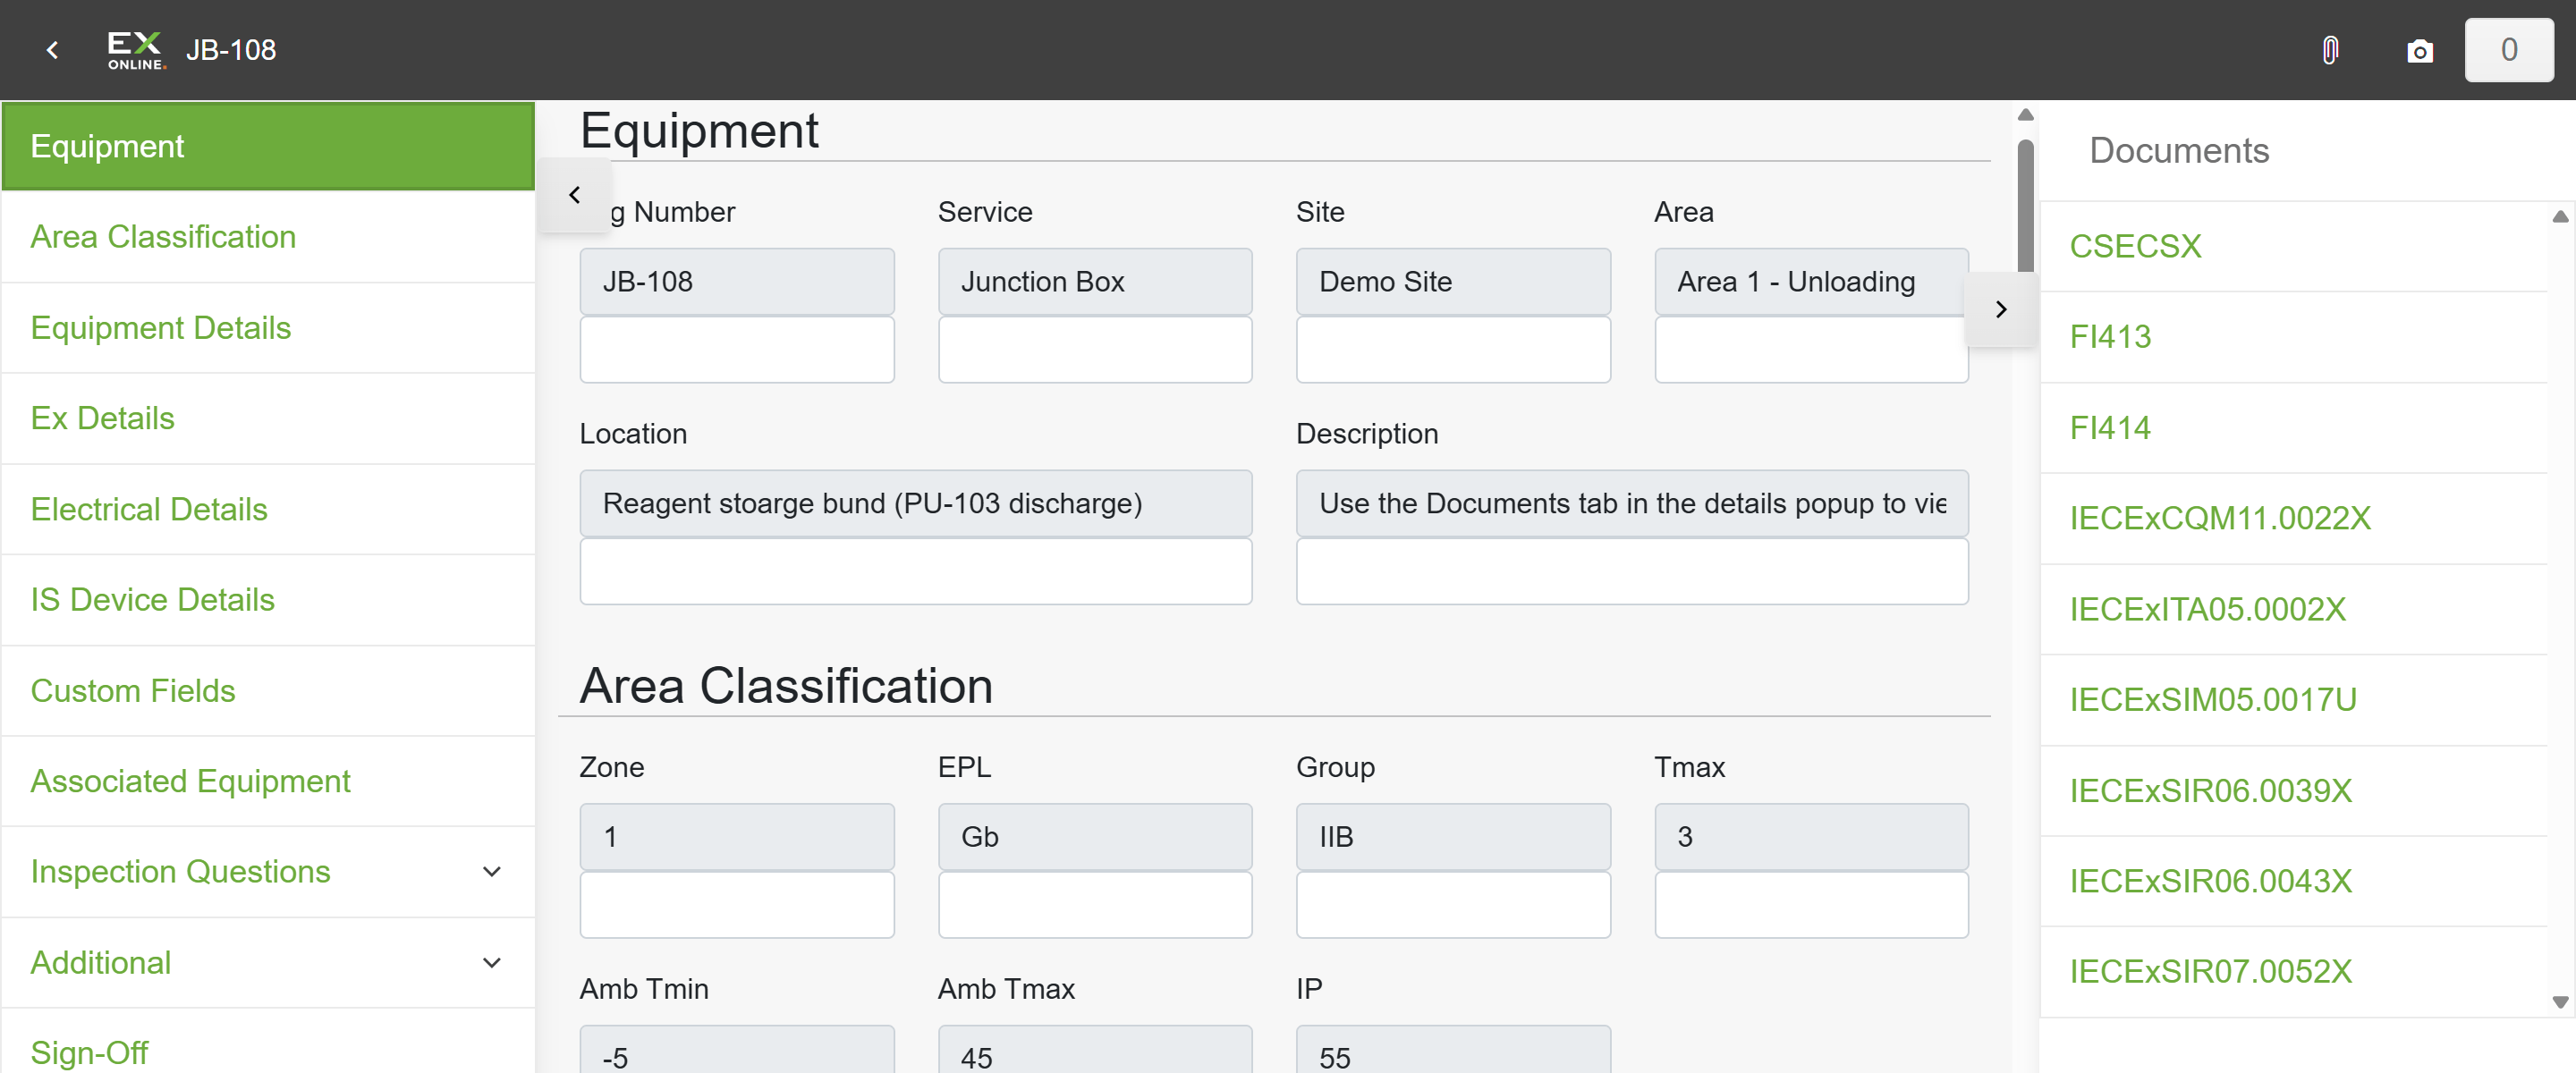Viewport: 2576px width, 1073px height.
Task: Select the Equipment menu item
Action: point(268,146)
